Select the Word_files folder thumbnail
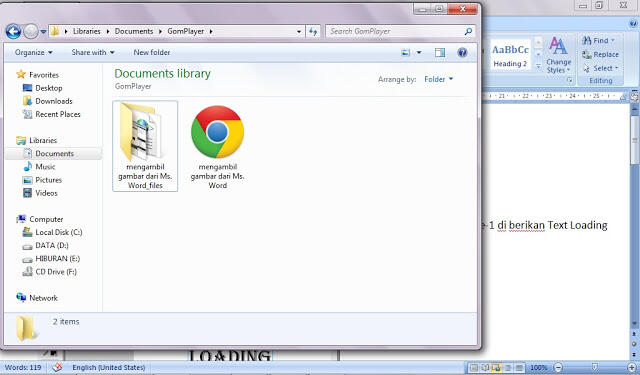This screenshot has height=375, width=640. point(145,146)
